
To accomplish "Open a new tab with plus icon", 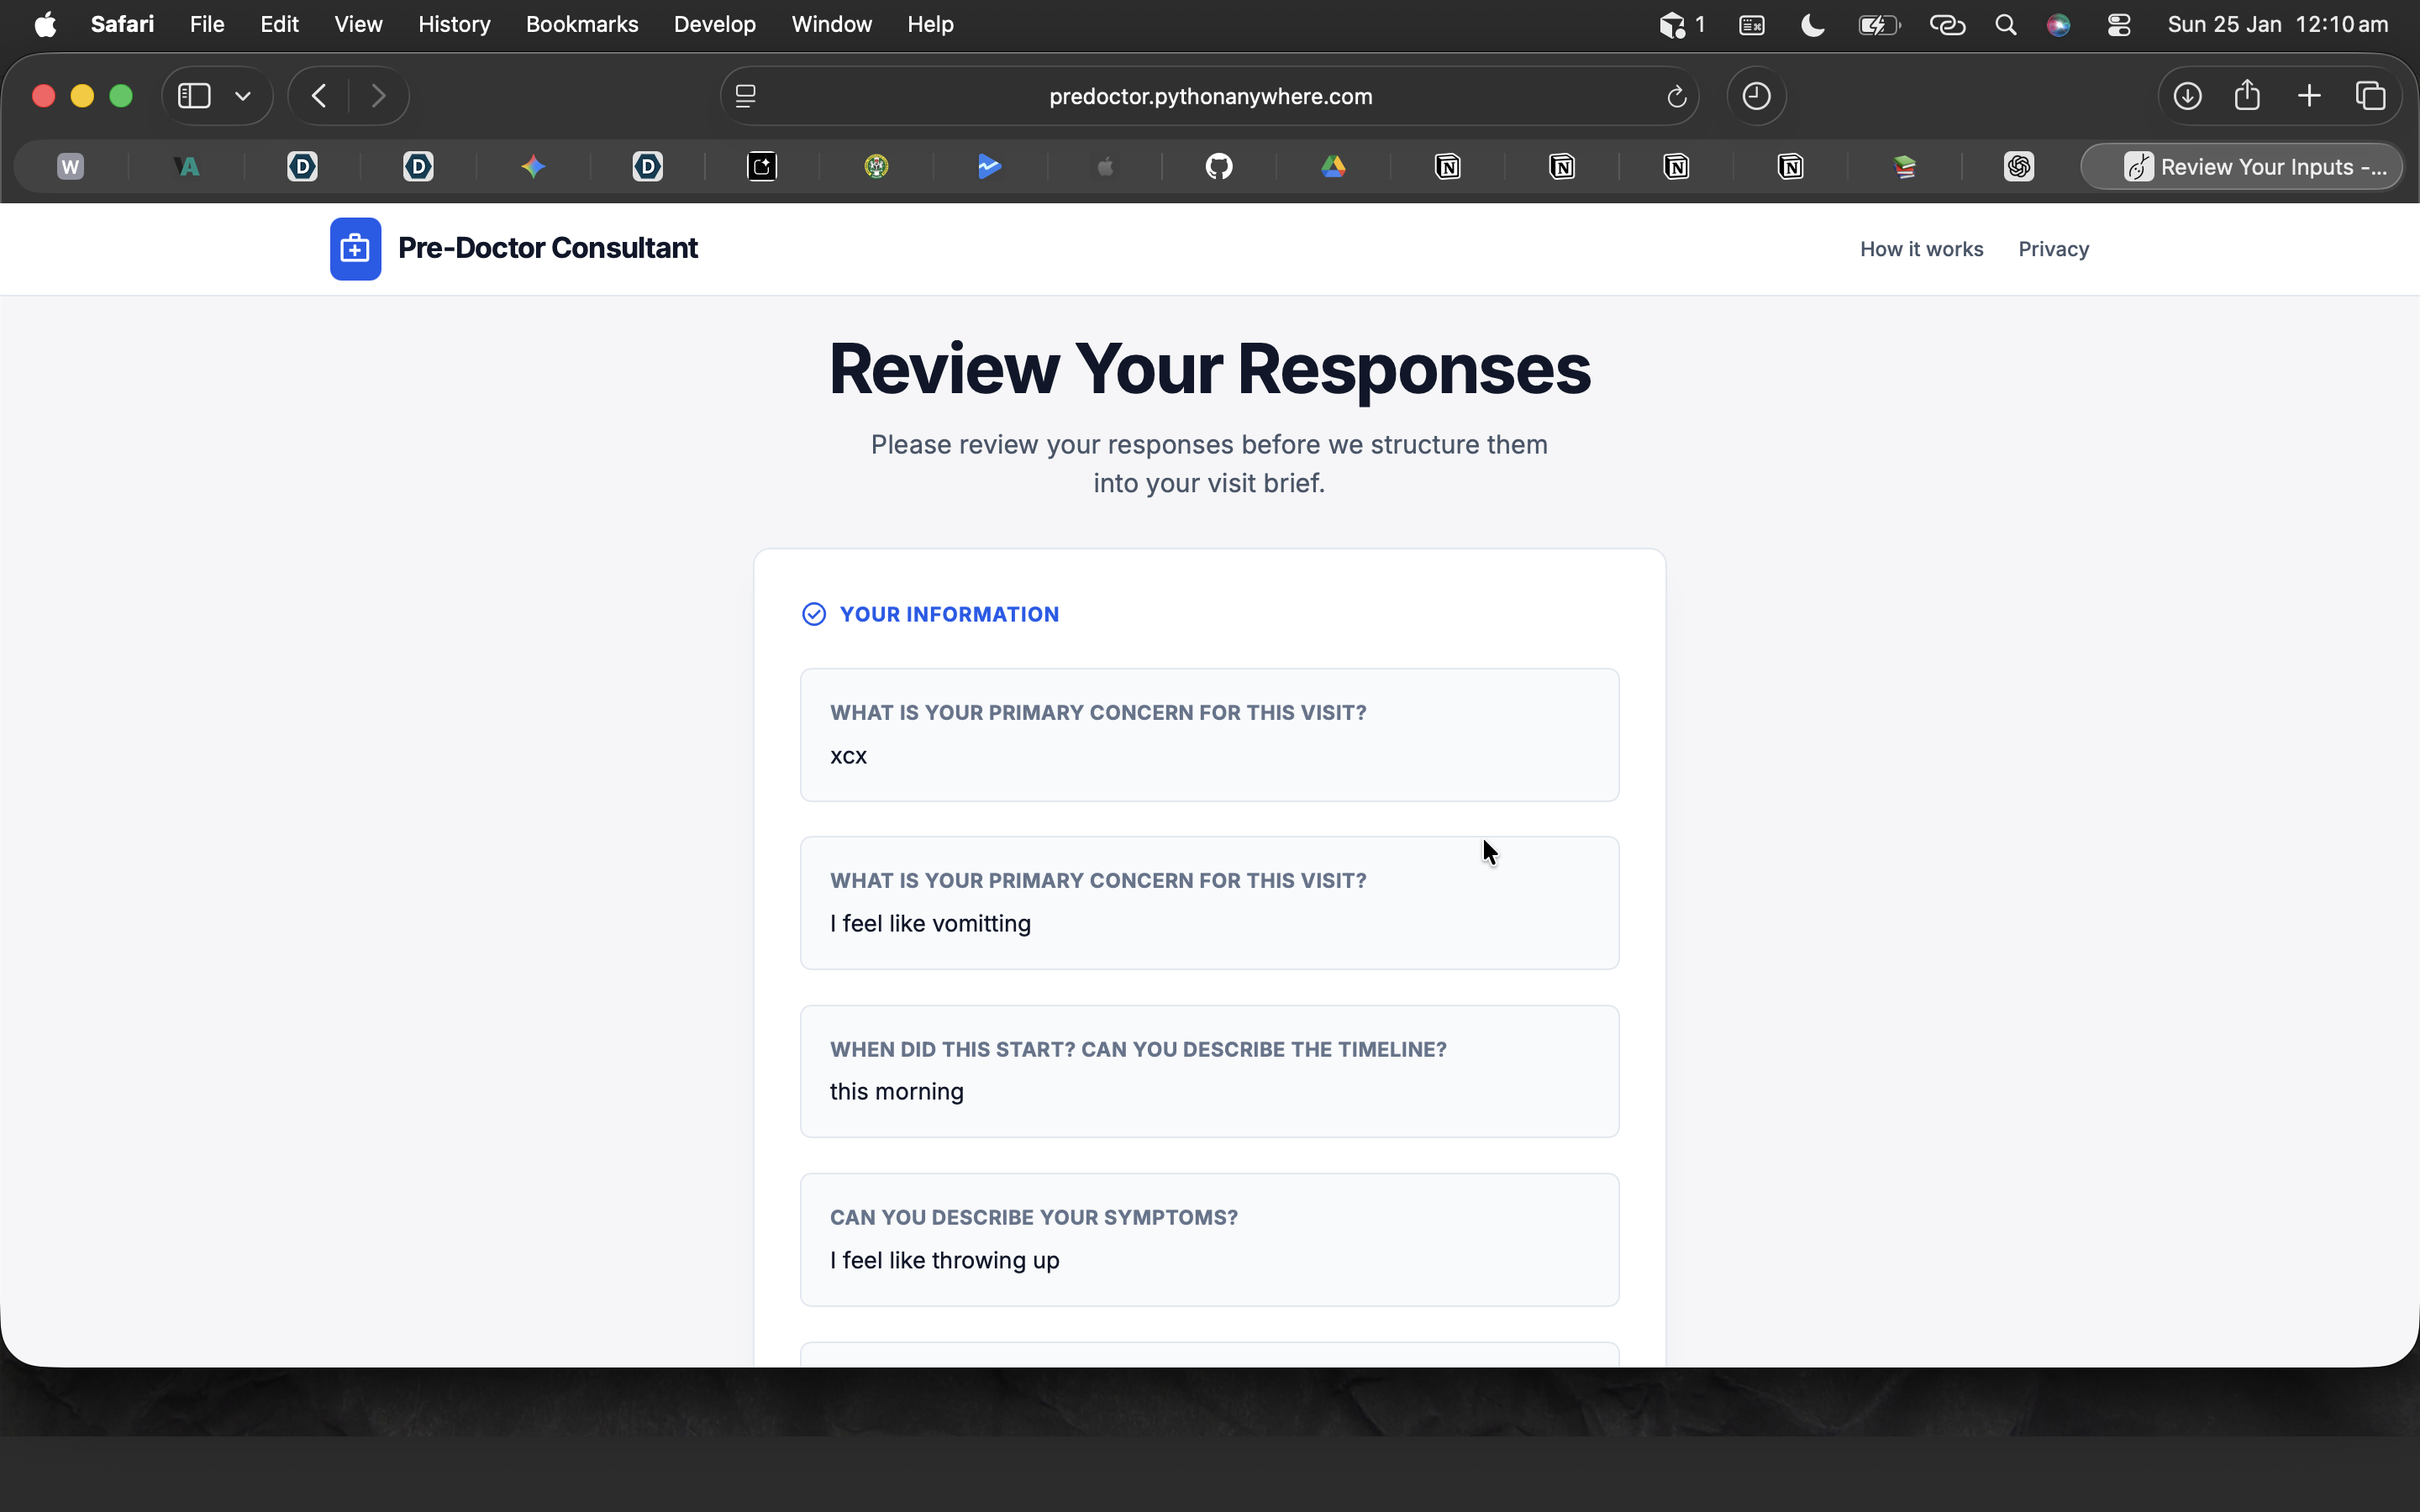I will point(2309,96).
